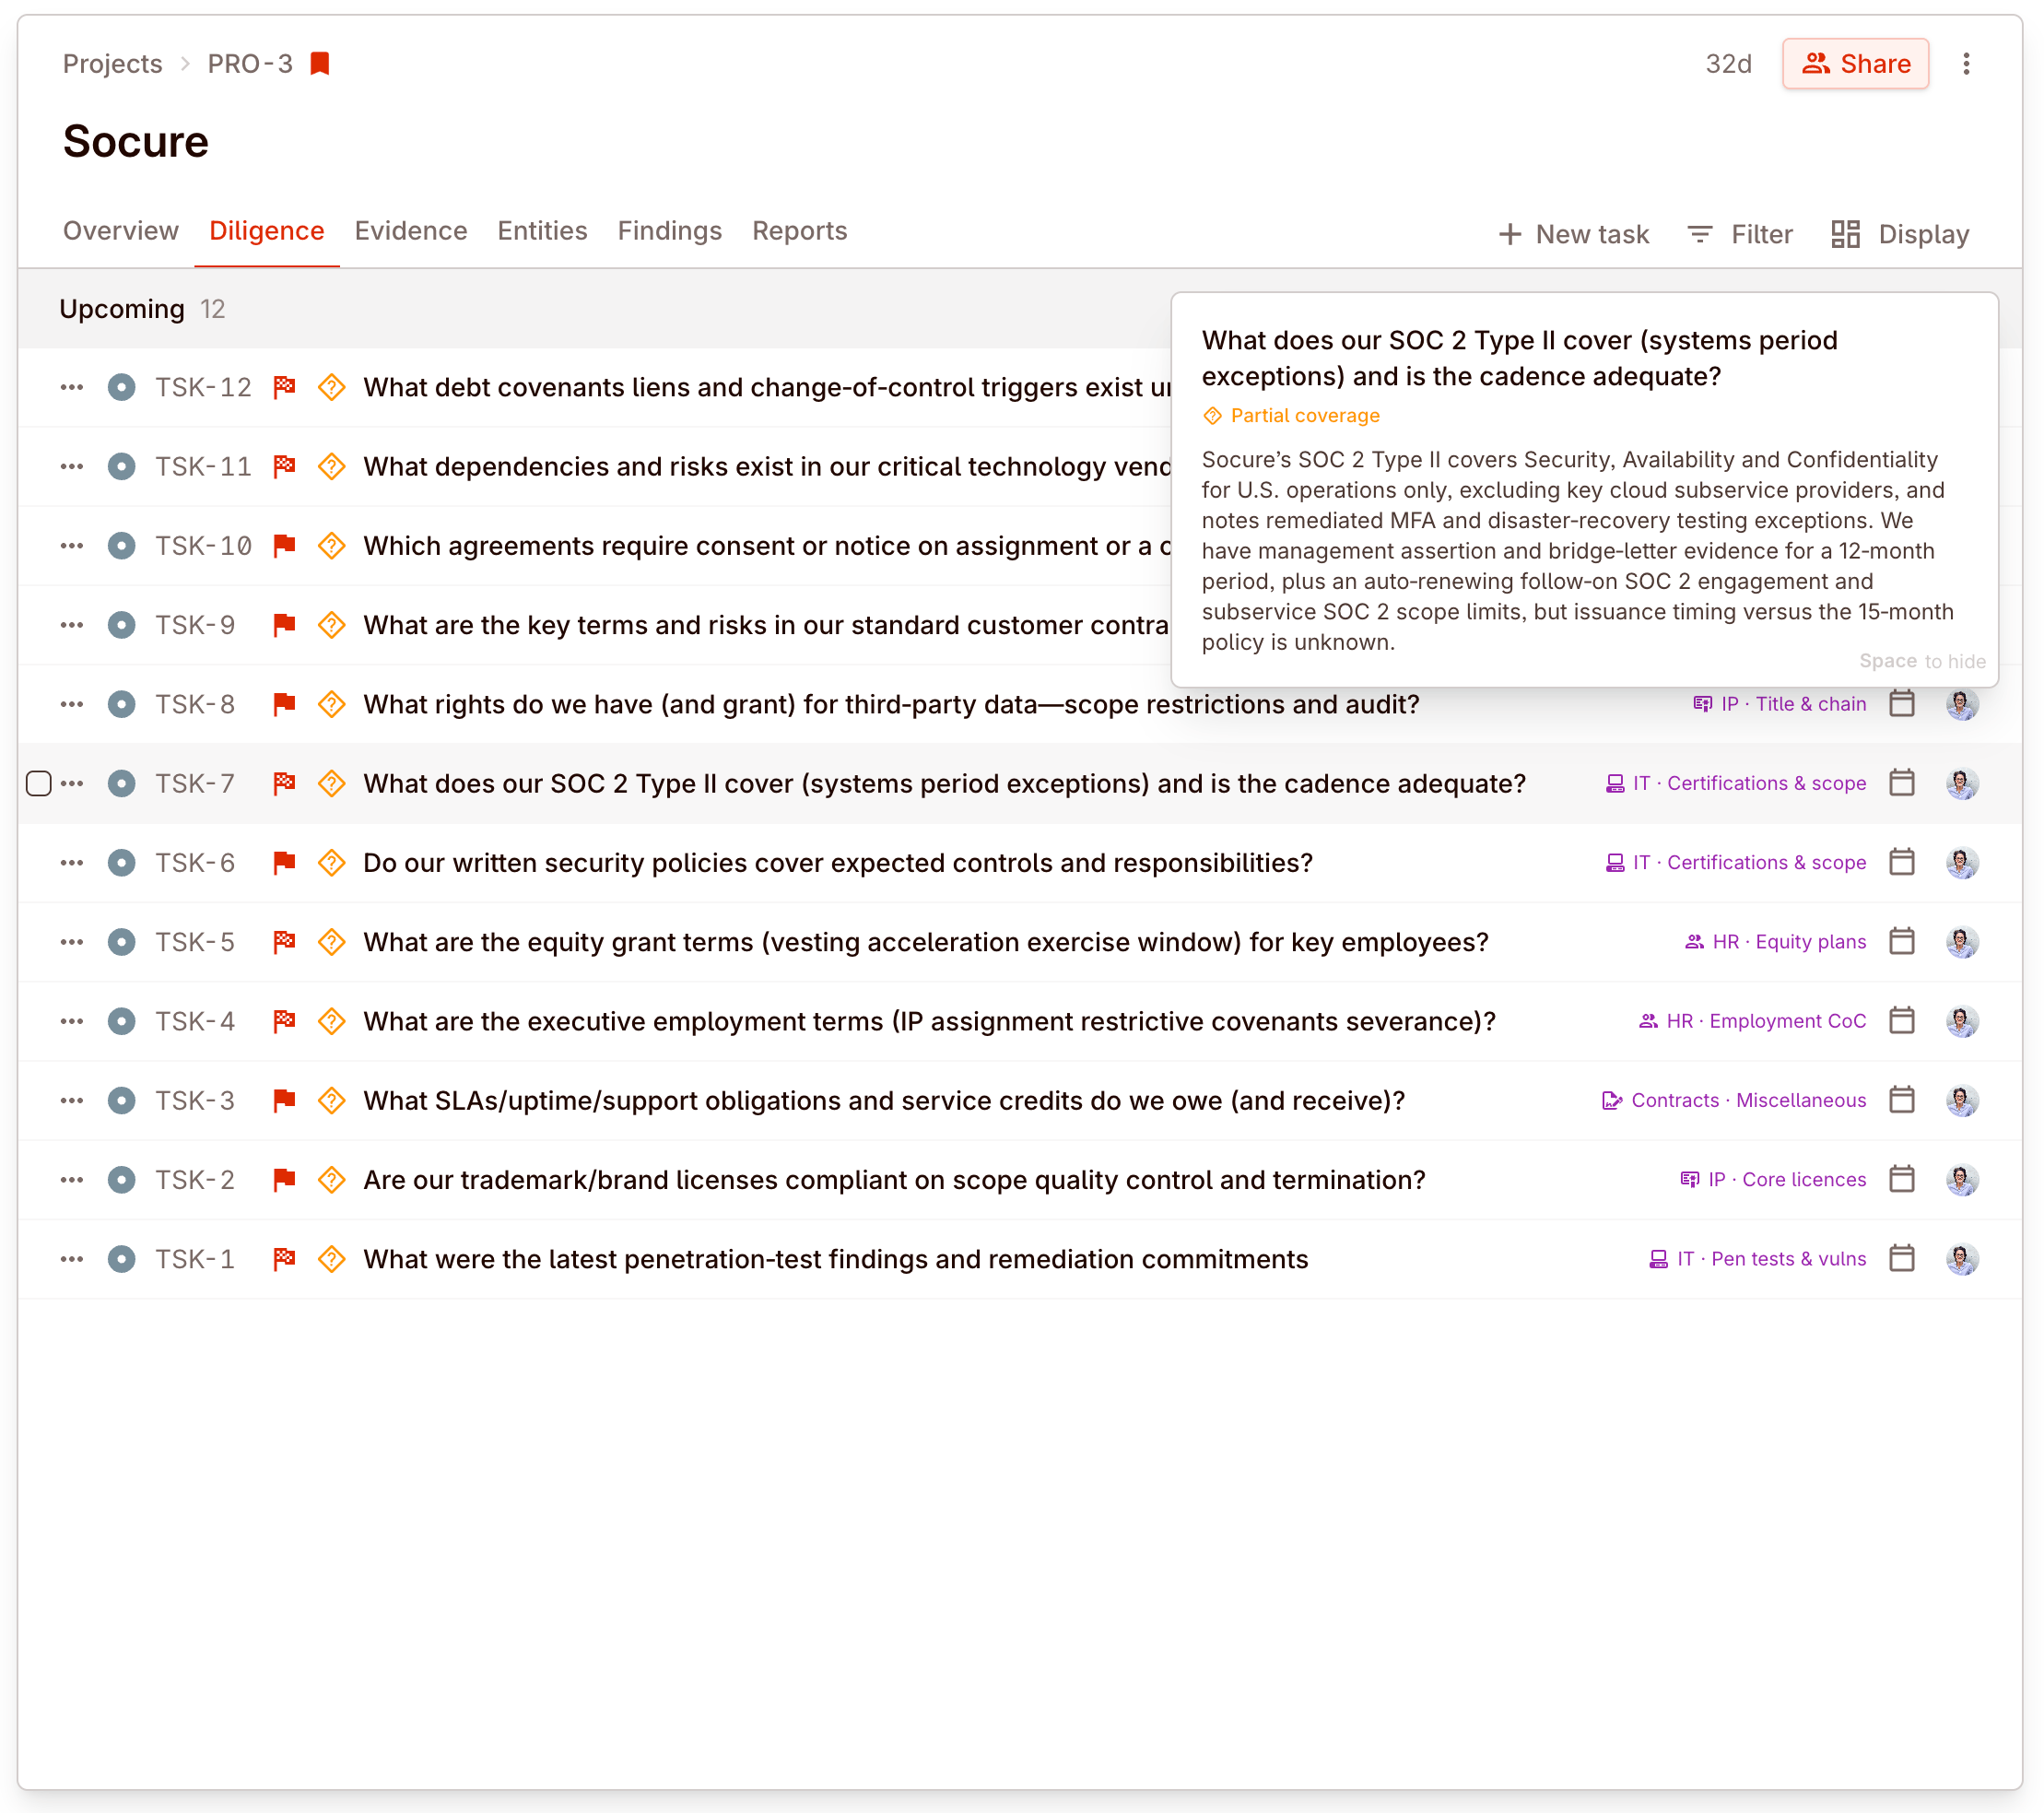Click the IT Pen tests & vulns category icon
The image size is (2044, 1813).
(1659, 1258)
